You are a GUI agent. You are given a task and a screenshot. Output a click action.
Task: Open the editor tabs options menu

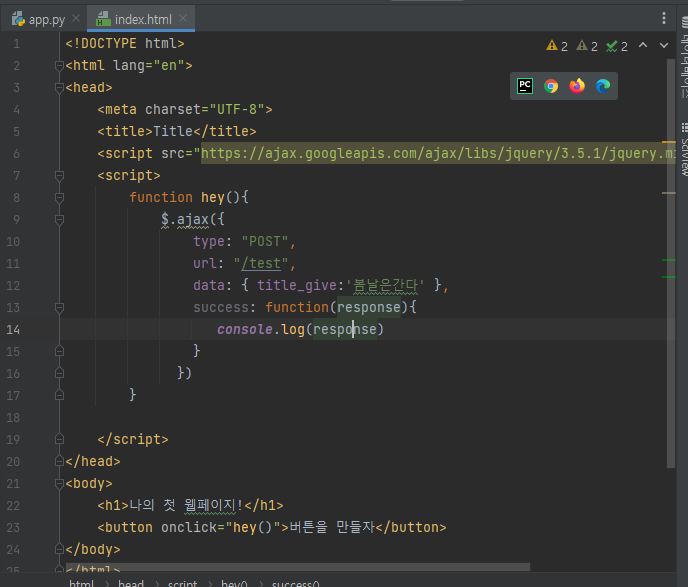click(664, 18)
